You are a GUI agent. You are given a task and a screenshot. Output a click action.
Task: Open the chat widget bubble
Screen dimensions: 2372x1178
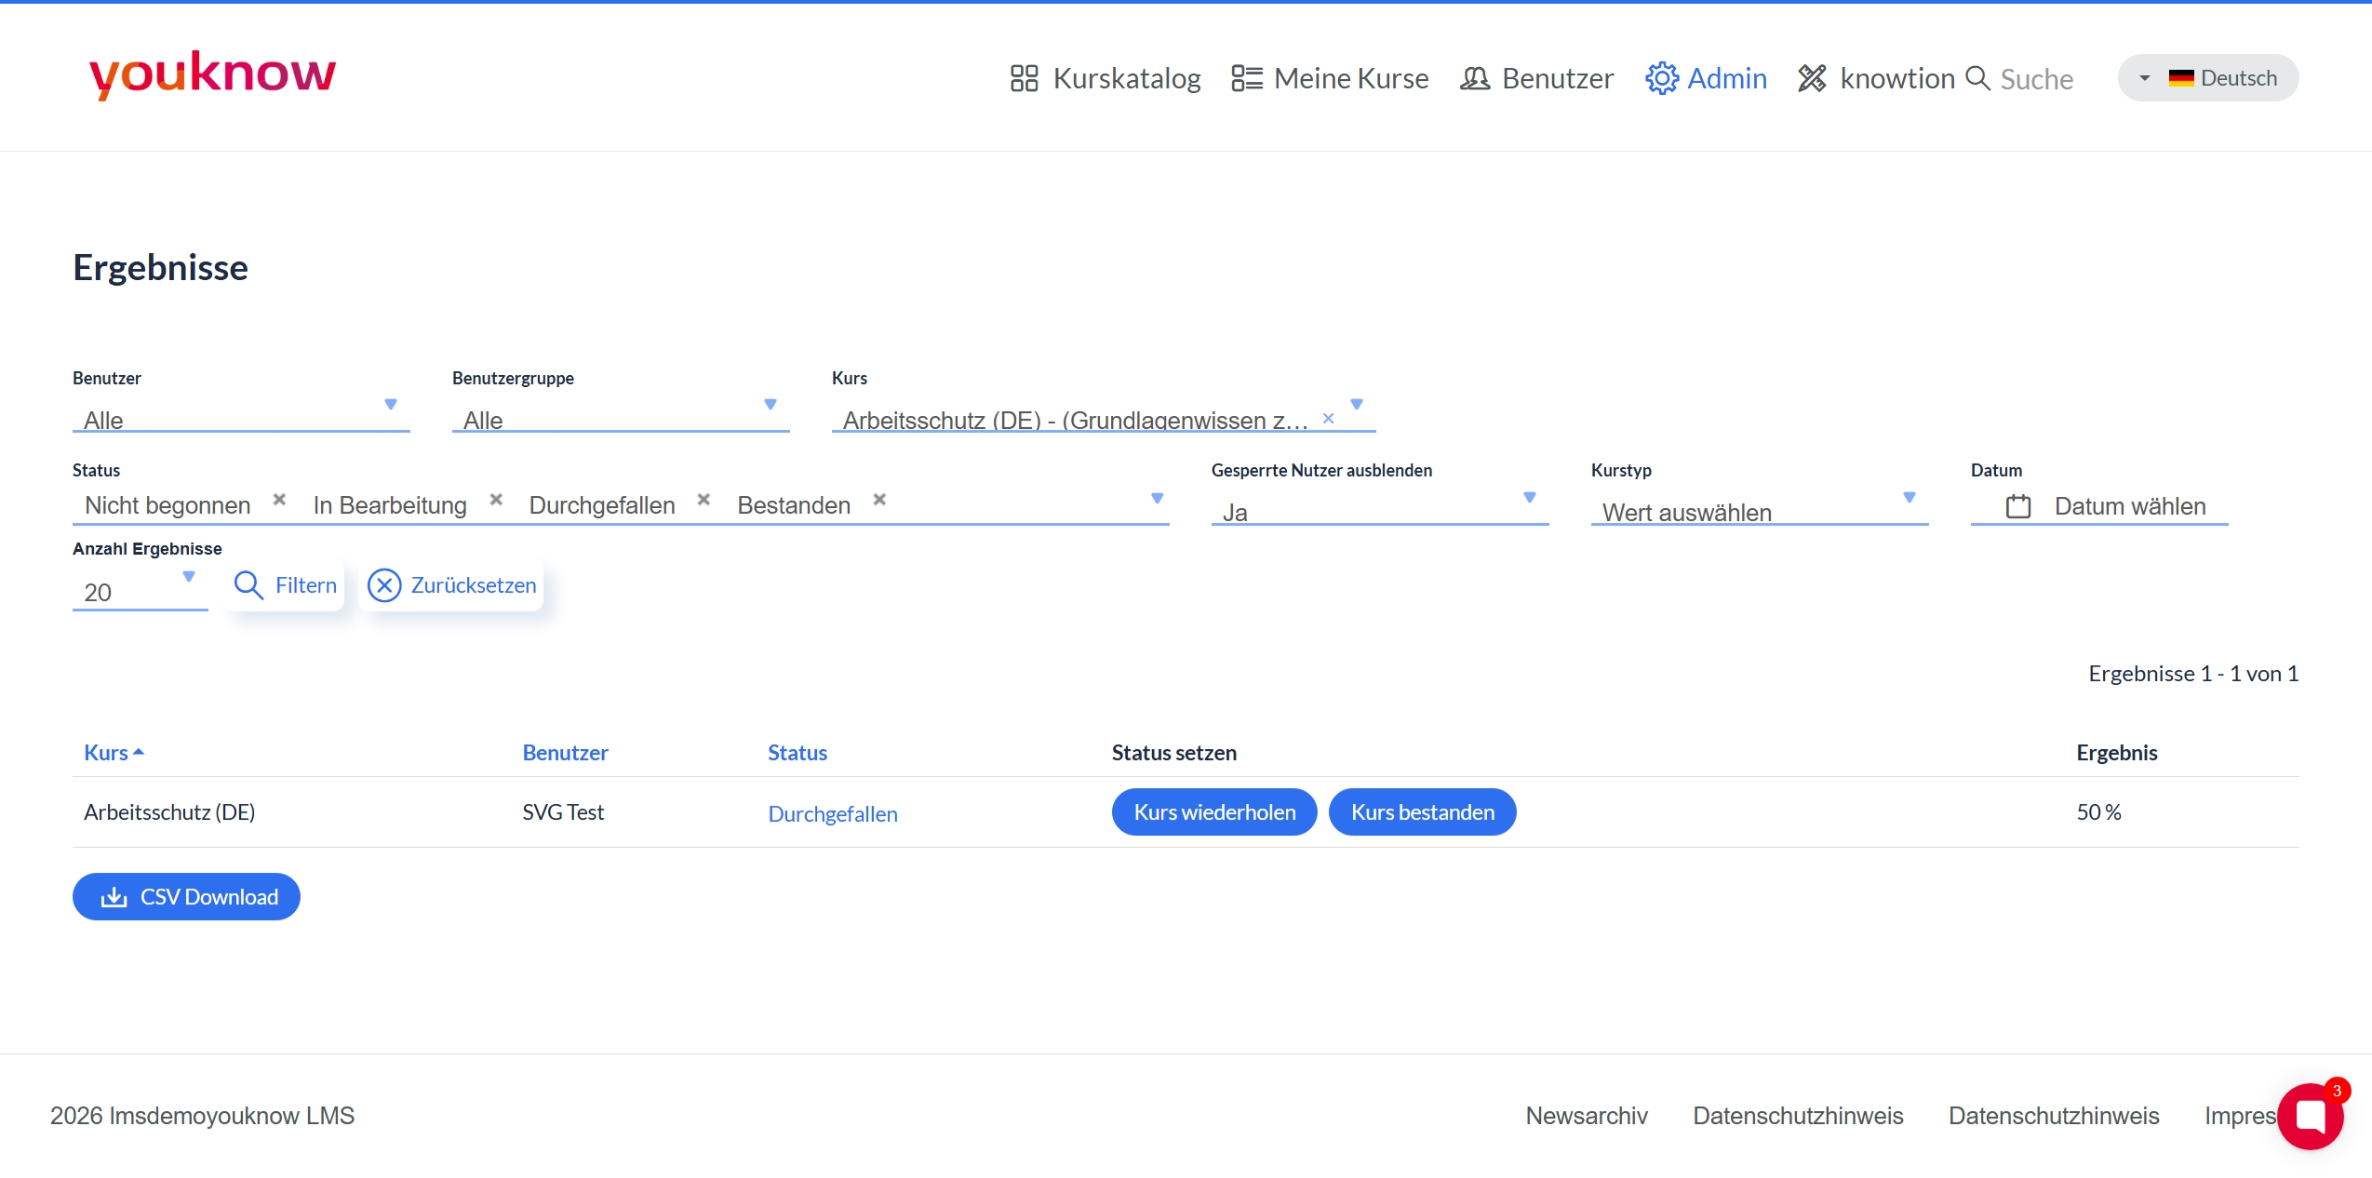click(x=2311, y=1116)
